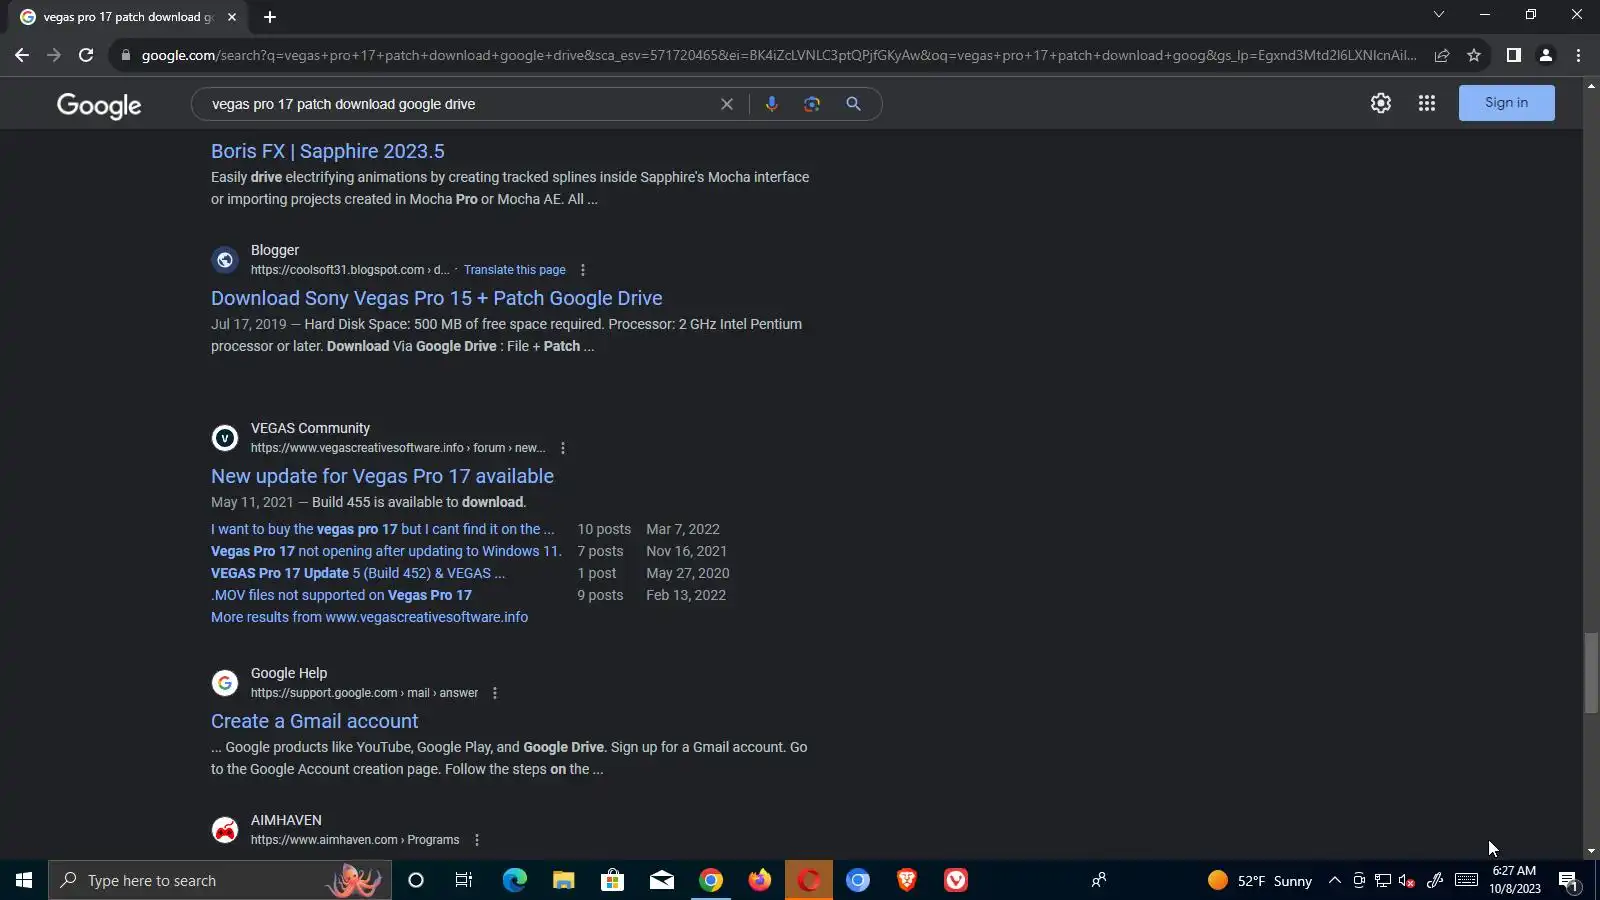Open the Chrome profile icon
Image resolution: width=1600 pixels, height=900 pixels.
point(1546,55)
